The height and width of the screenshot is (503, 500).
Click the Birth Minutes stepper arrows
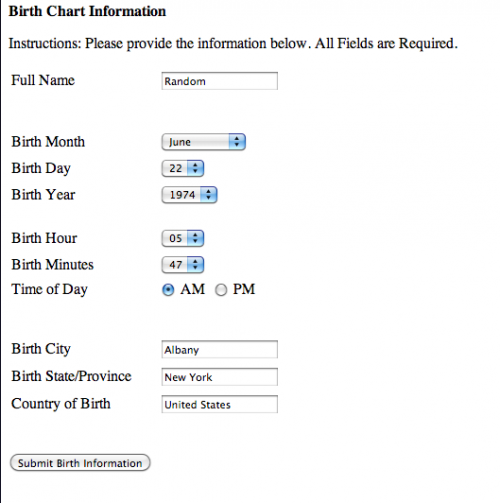coord(195,265)
